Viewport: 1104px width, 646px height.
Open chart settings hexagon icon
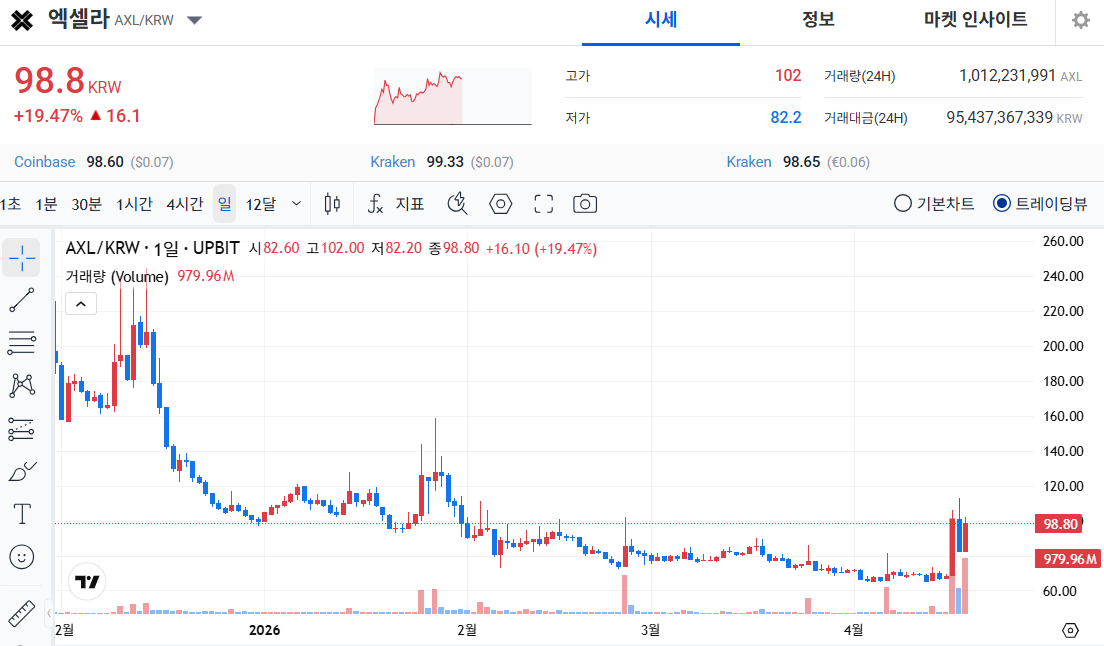point(501,204)
